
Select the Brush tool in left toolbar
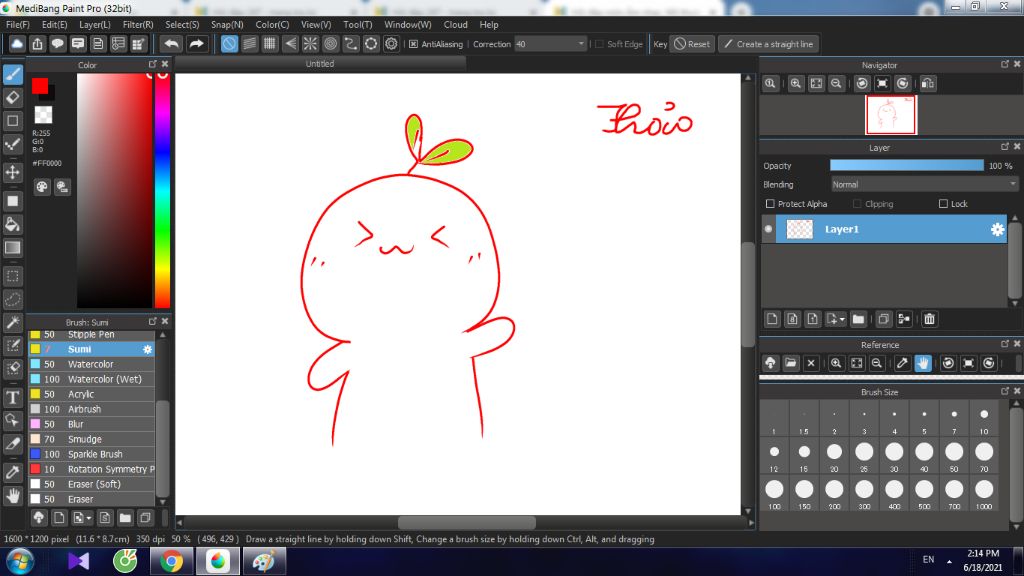[x=13, y=74]
